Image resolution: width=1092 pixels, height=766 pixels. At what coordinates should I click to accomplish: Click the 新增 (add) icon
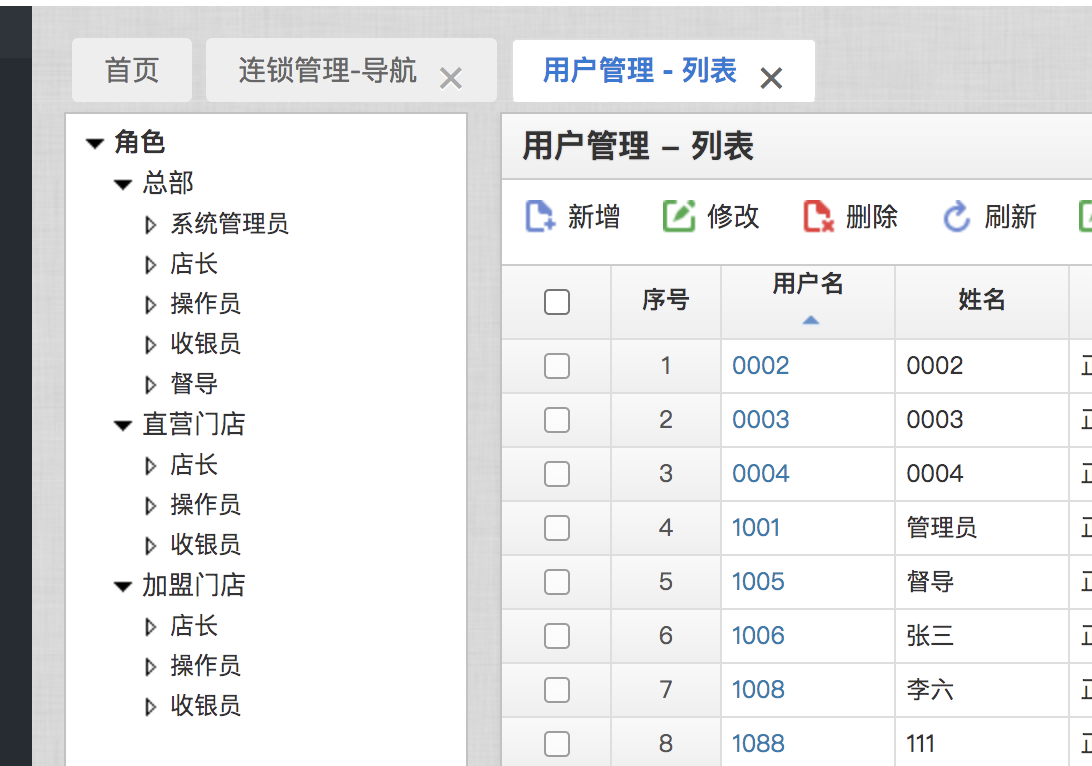pyautogui.click(x=540, y=216)
